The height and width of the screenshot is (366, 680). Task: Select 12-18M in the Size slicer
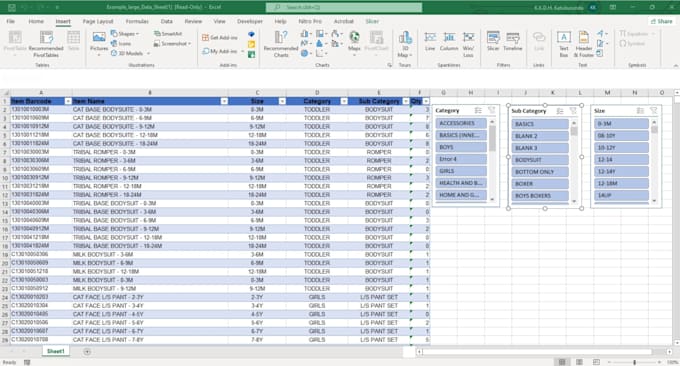(621, 183)
